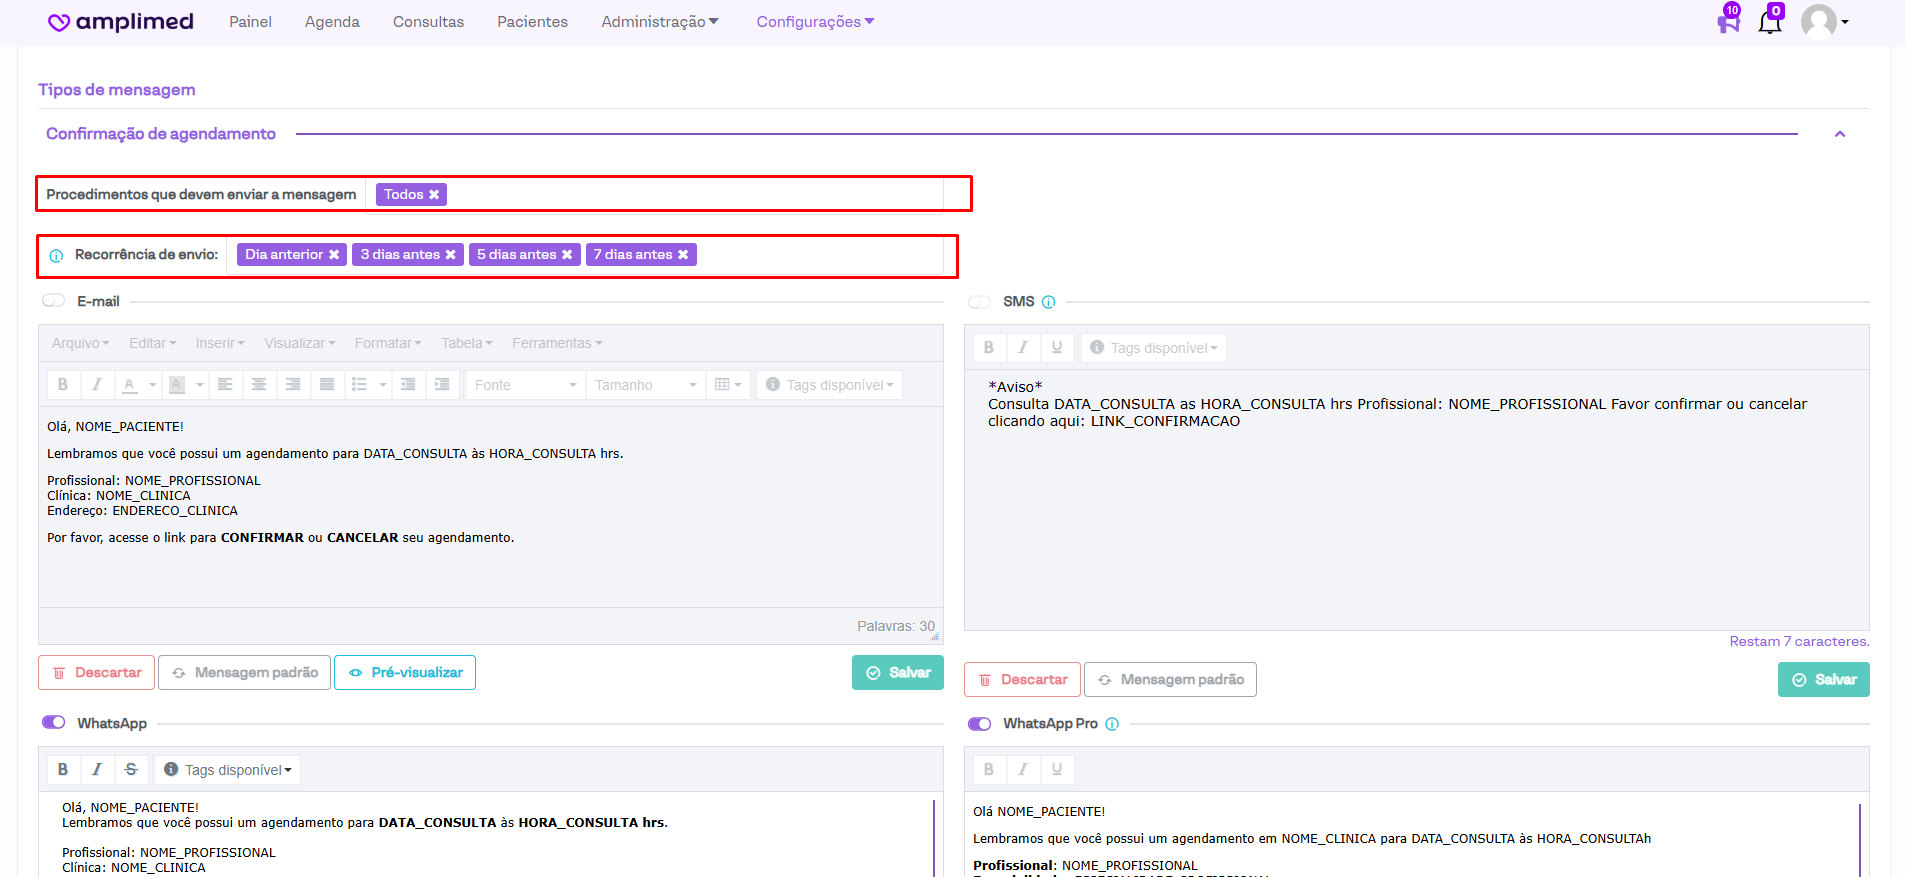Click the info icon beside SMS
1905x877 pixels.
tap(1048, 302)
